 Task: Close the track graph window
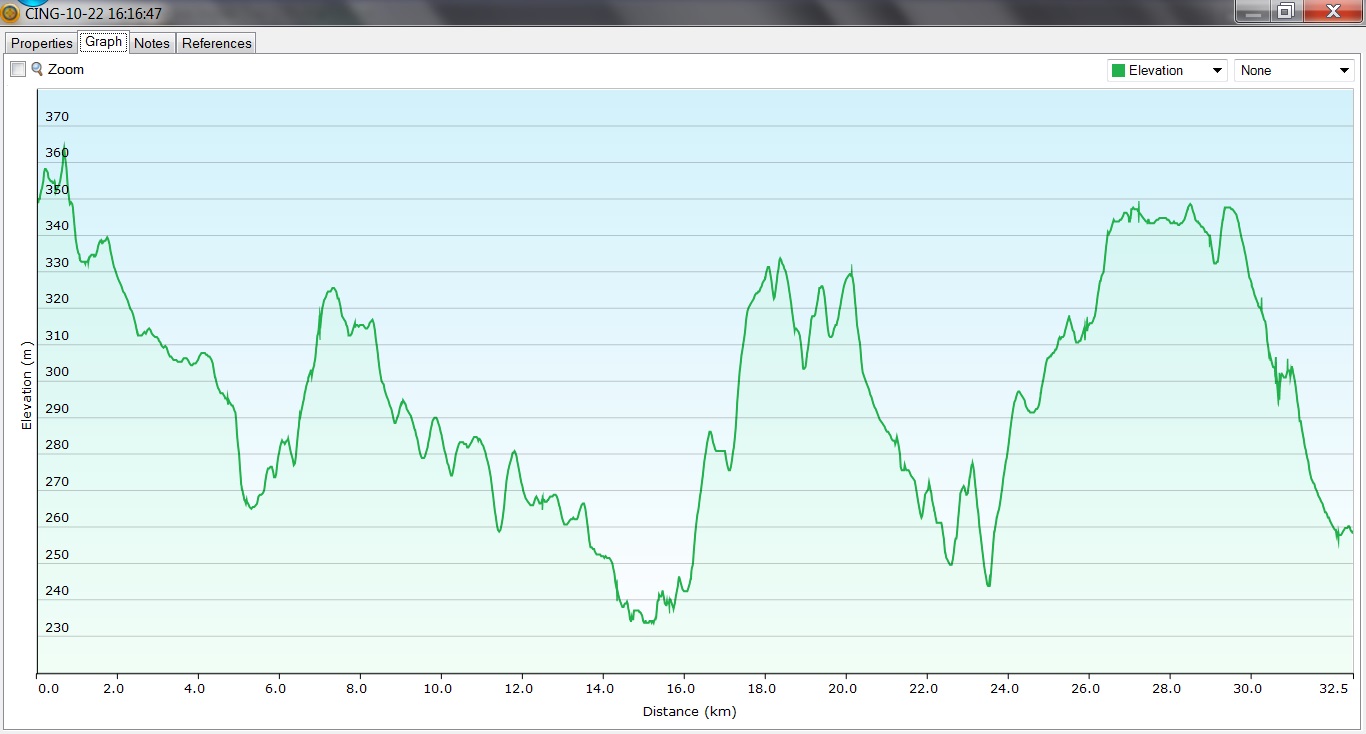(x=1332, y=12)
